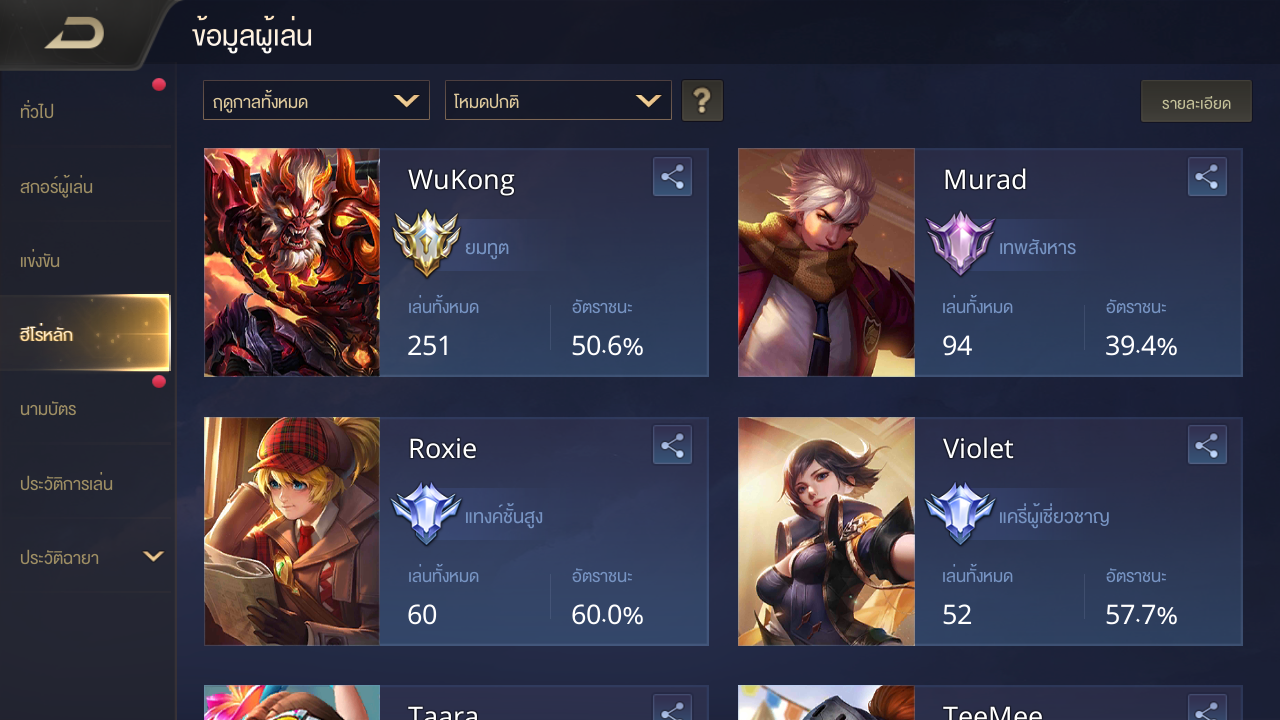Click WuKong's gold rank badge

[x=426, y=243]
